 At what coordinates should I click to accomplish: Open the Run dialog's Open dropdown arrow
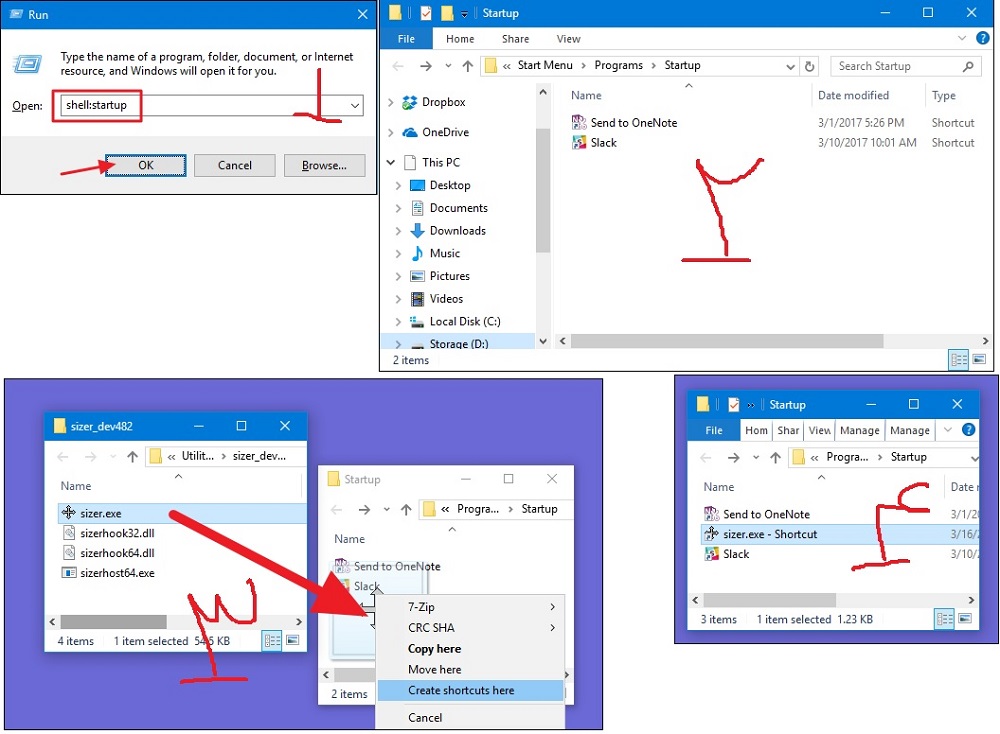355,106
